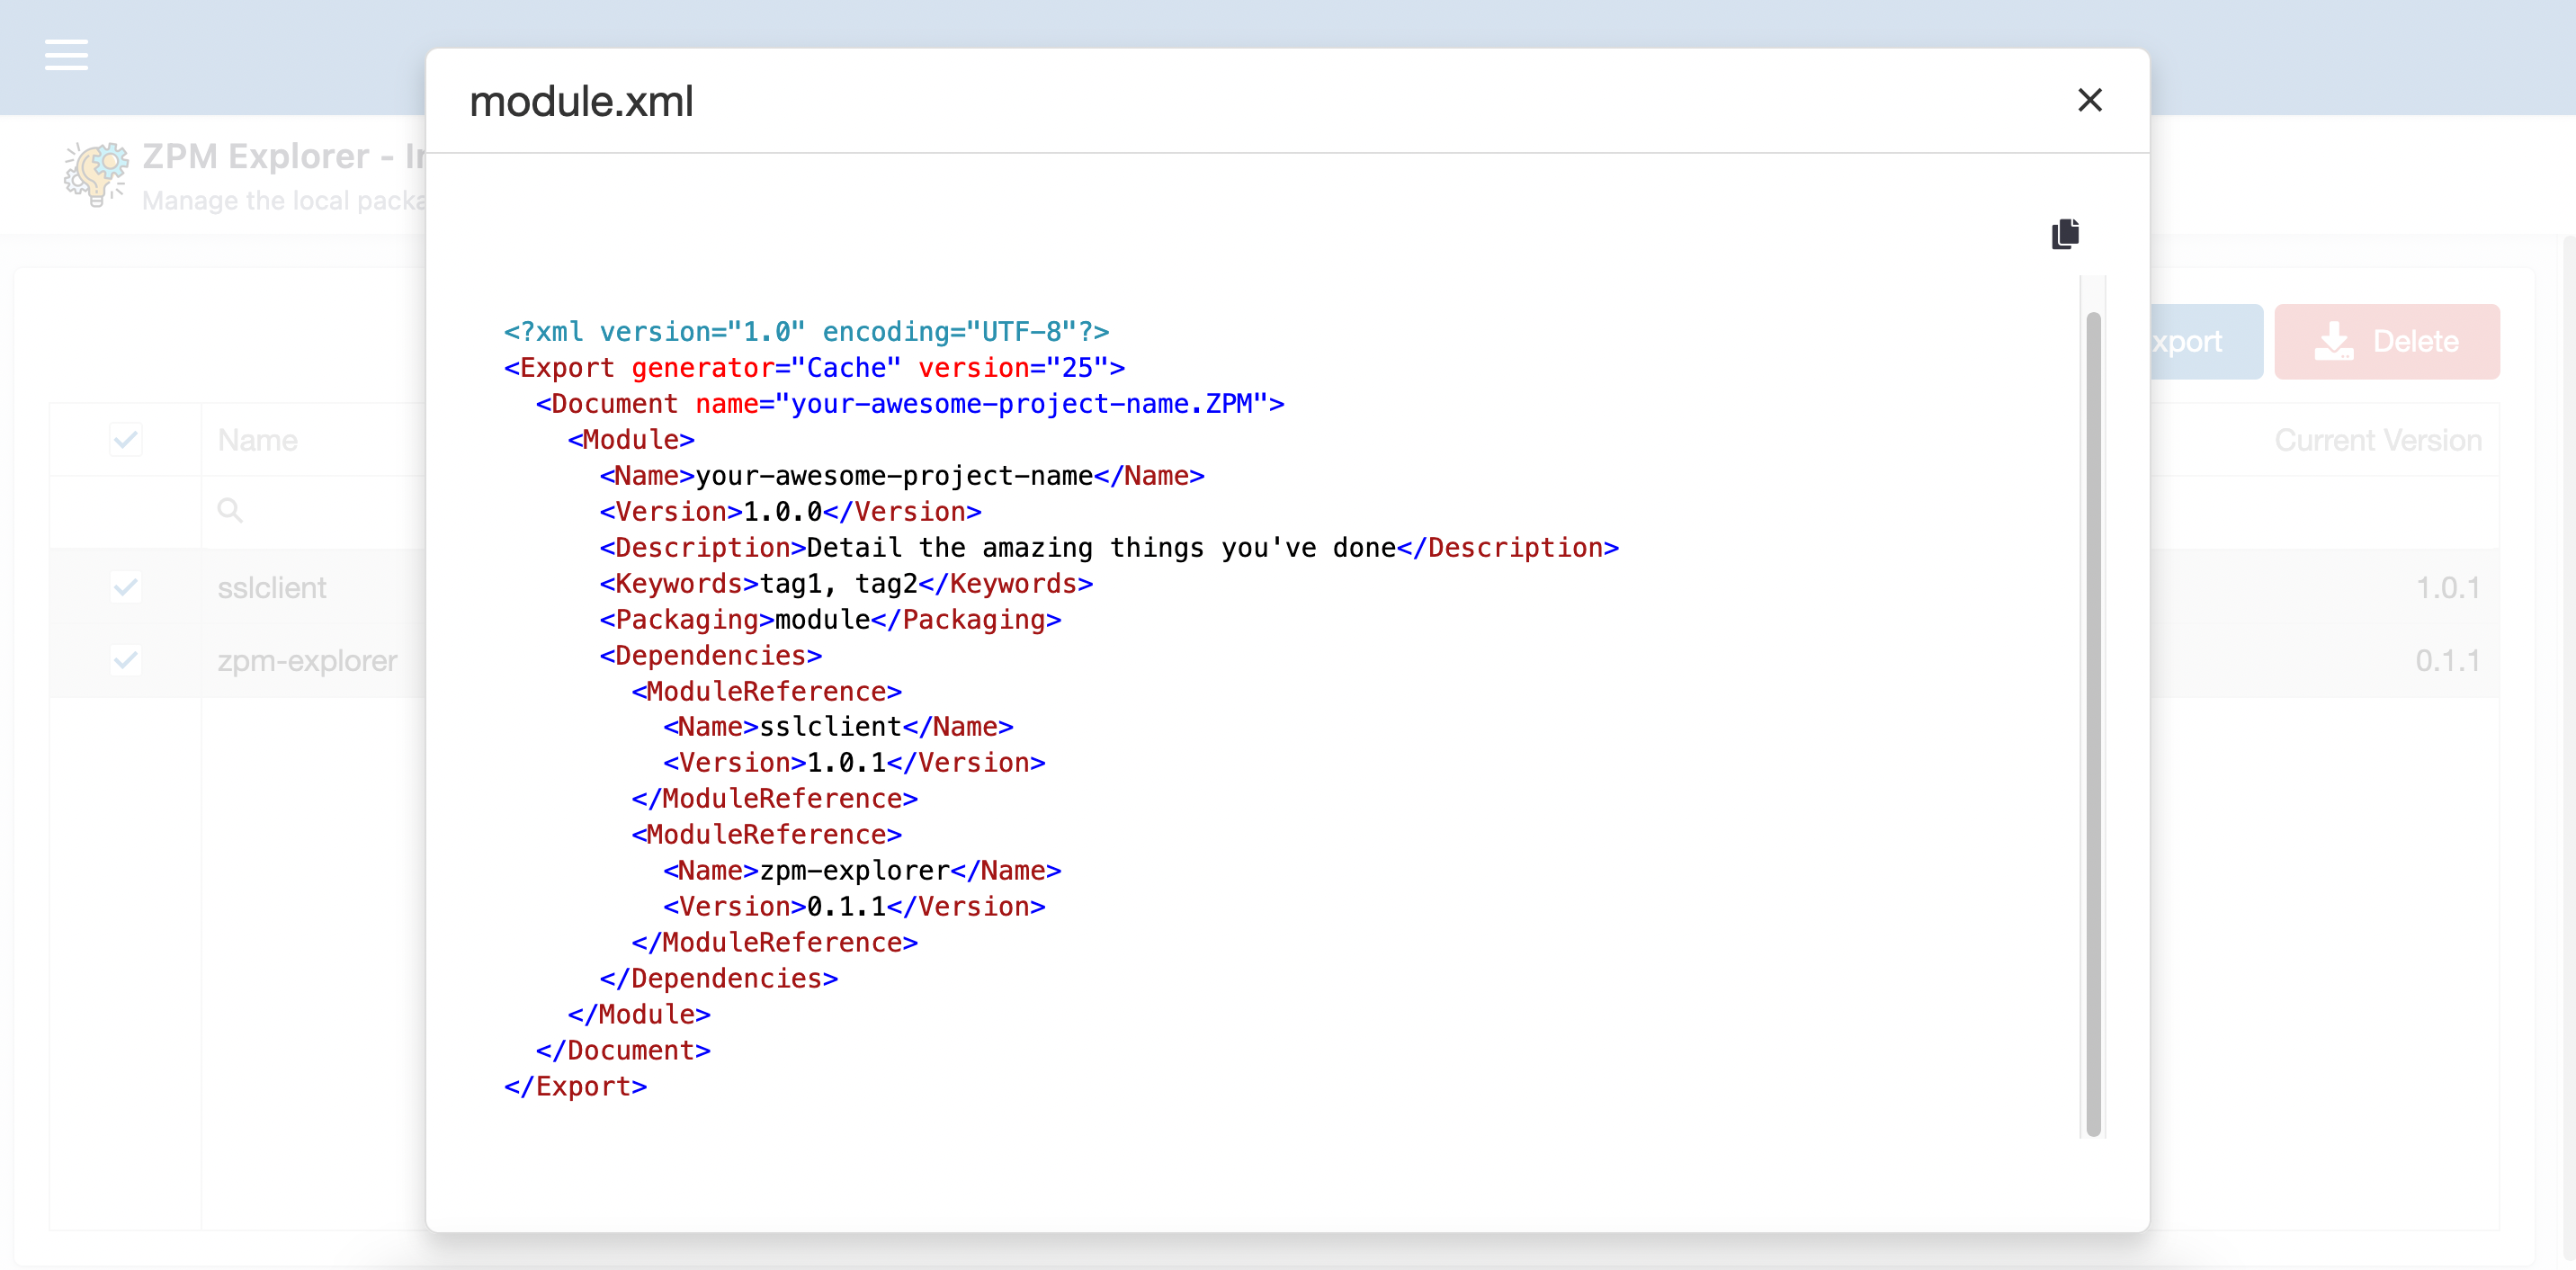Open the hamburger navigation menu

pos(66,55)
